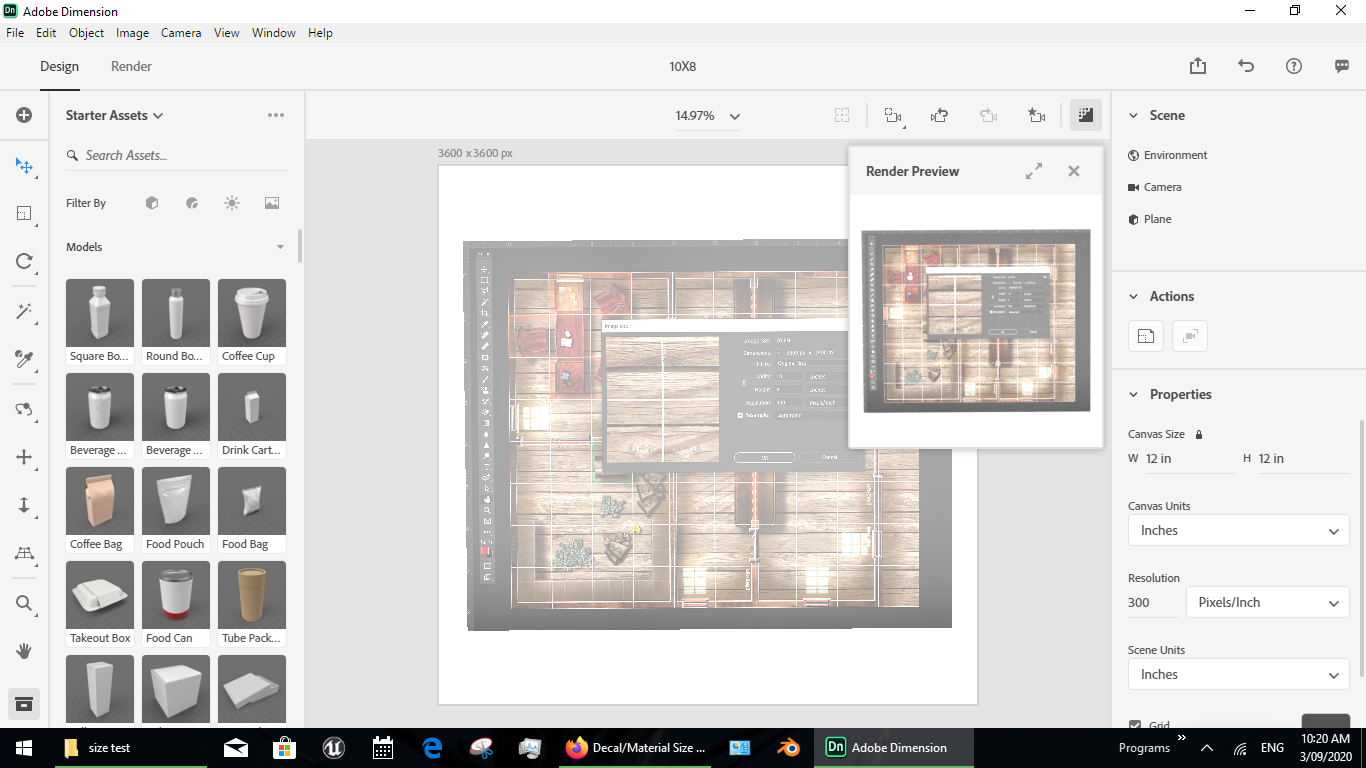Image resolution: width=1366 pixels, height=768 pixels.
Task: Filter assets by Materials
Action: click(192, 203)
